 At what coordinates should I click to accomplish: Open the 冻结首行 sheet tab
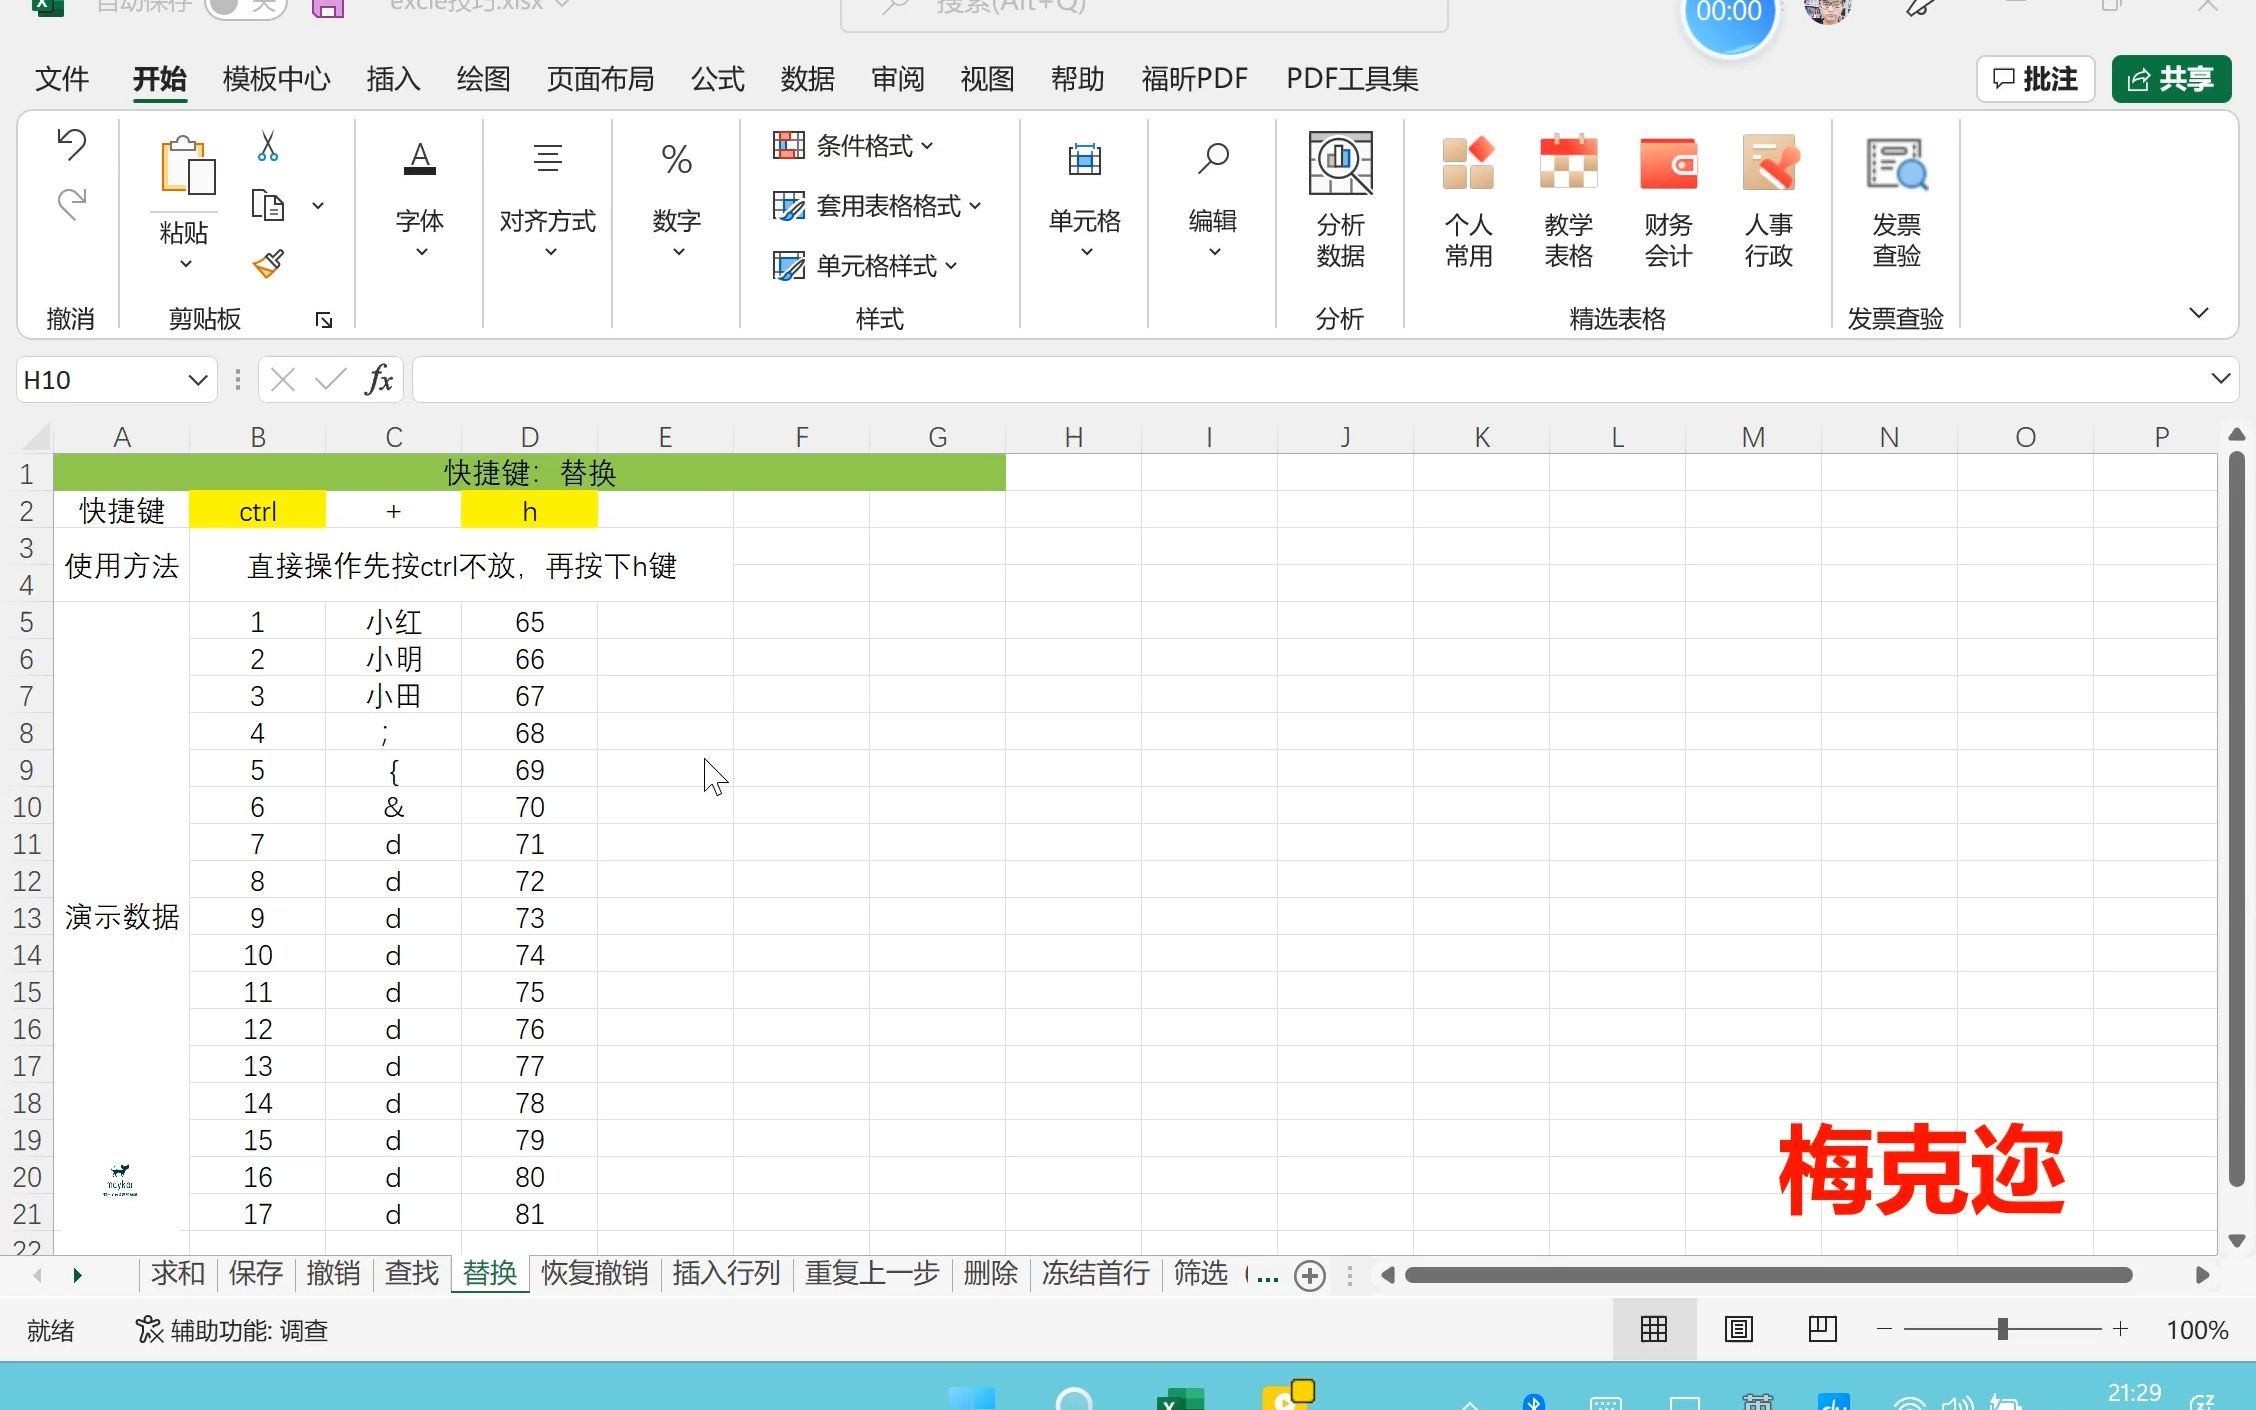coord(1096,1273)
